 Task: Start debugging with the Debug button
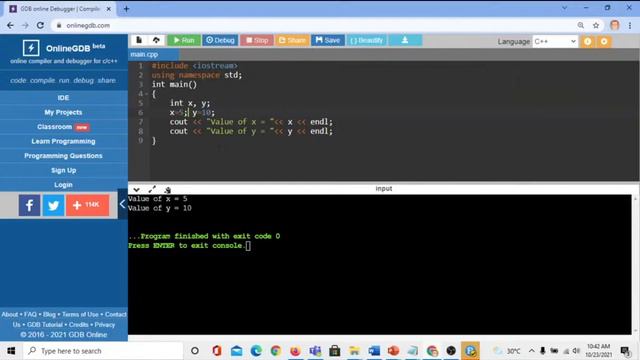(220, 40)
